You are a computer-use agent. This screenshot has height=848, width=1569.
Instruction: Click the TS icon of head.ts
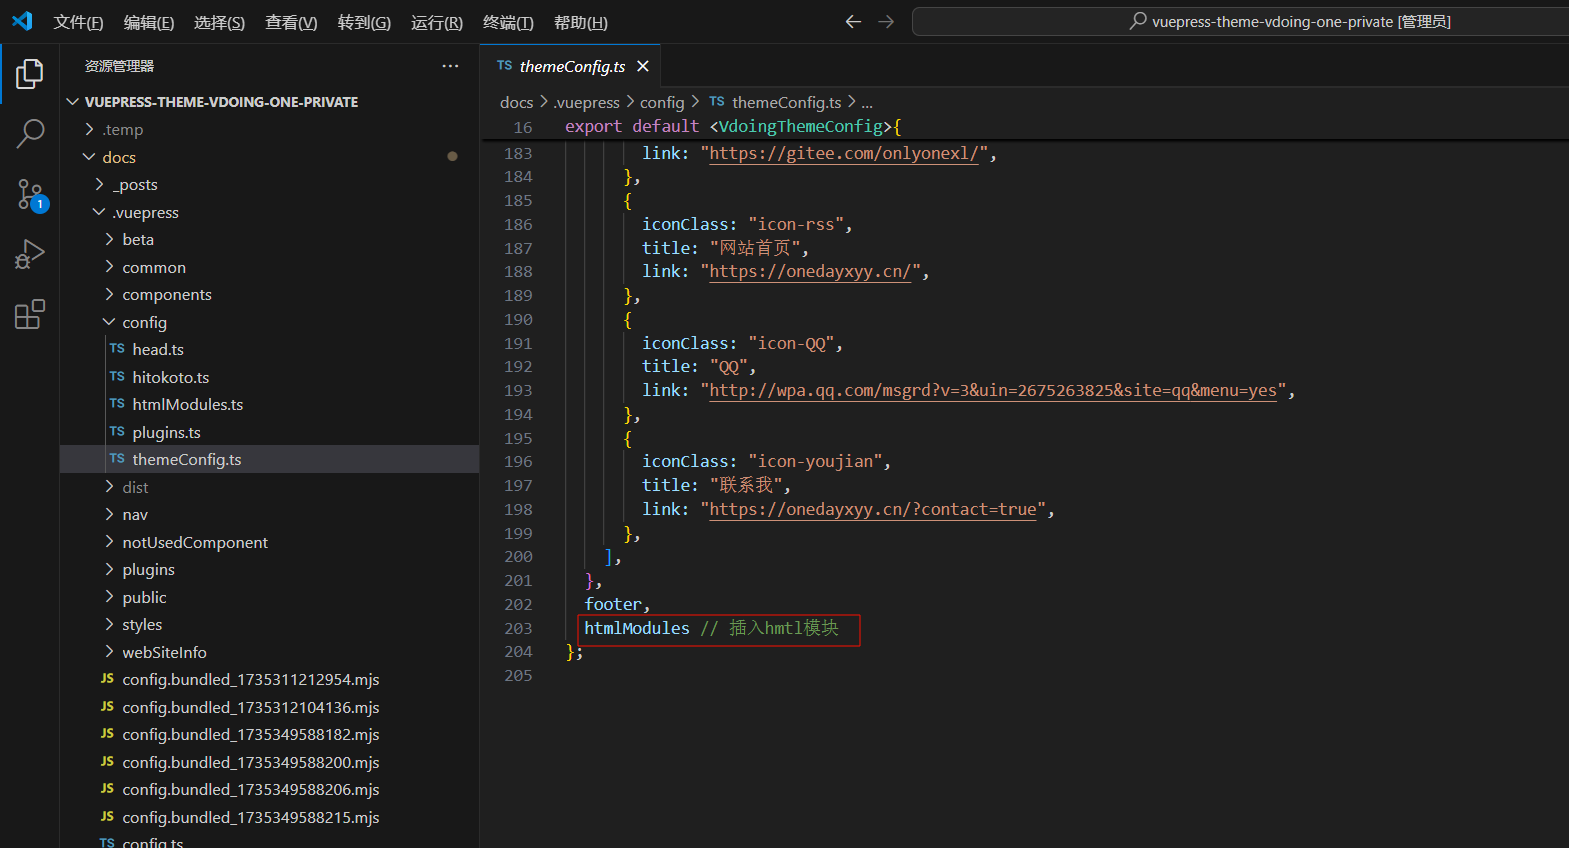117,349
